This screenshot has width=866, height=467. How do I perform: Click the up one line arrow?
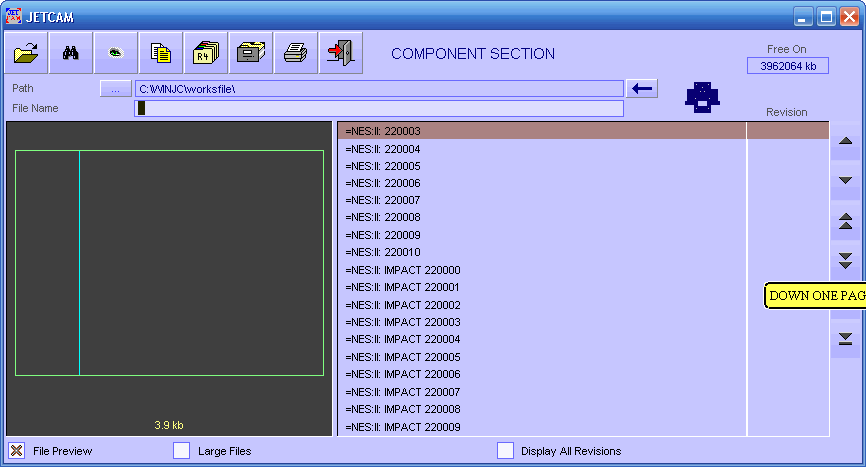coord(845,141)
